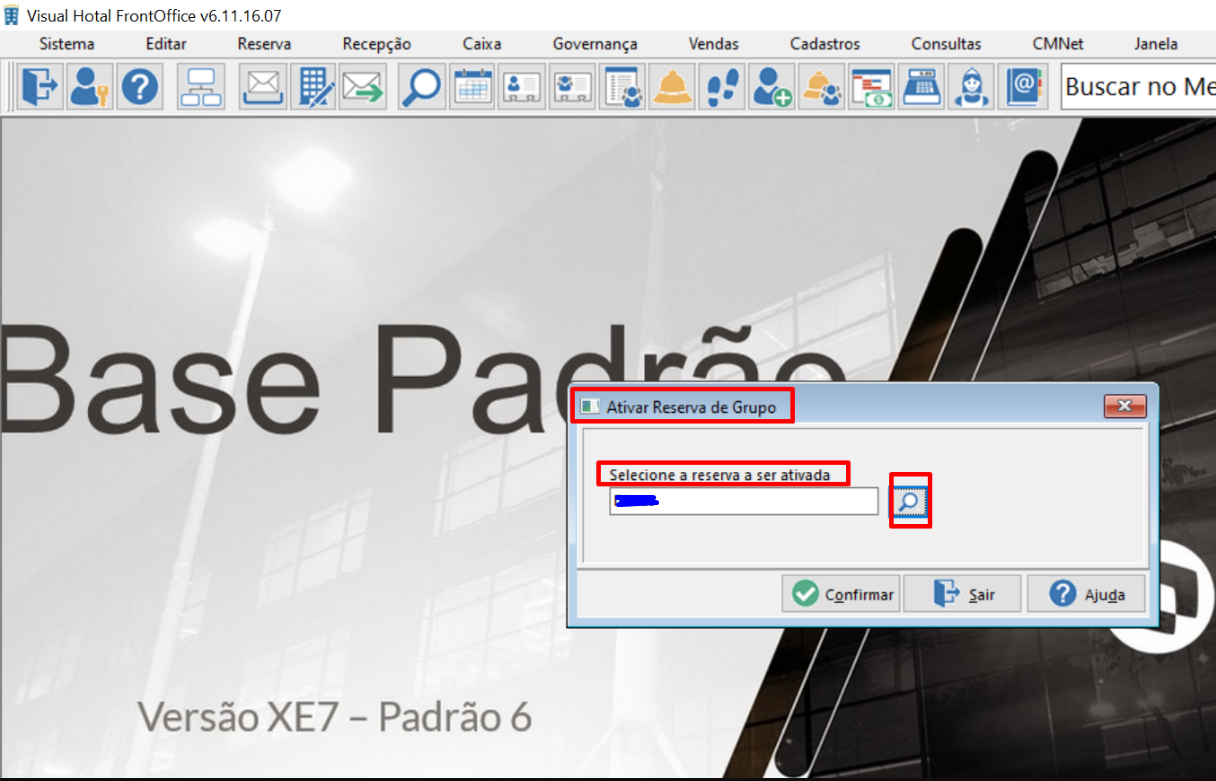This screenshot has height=781, width=1216.
Task: Open the CMNet menu
Action: [1058, 44]
